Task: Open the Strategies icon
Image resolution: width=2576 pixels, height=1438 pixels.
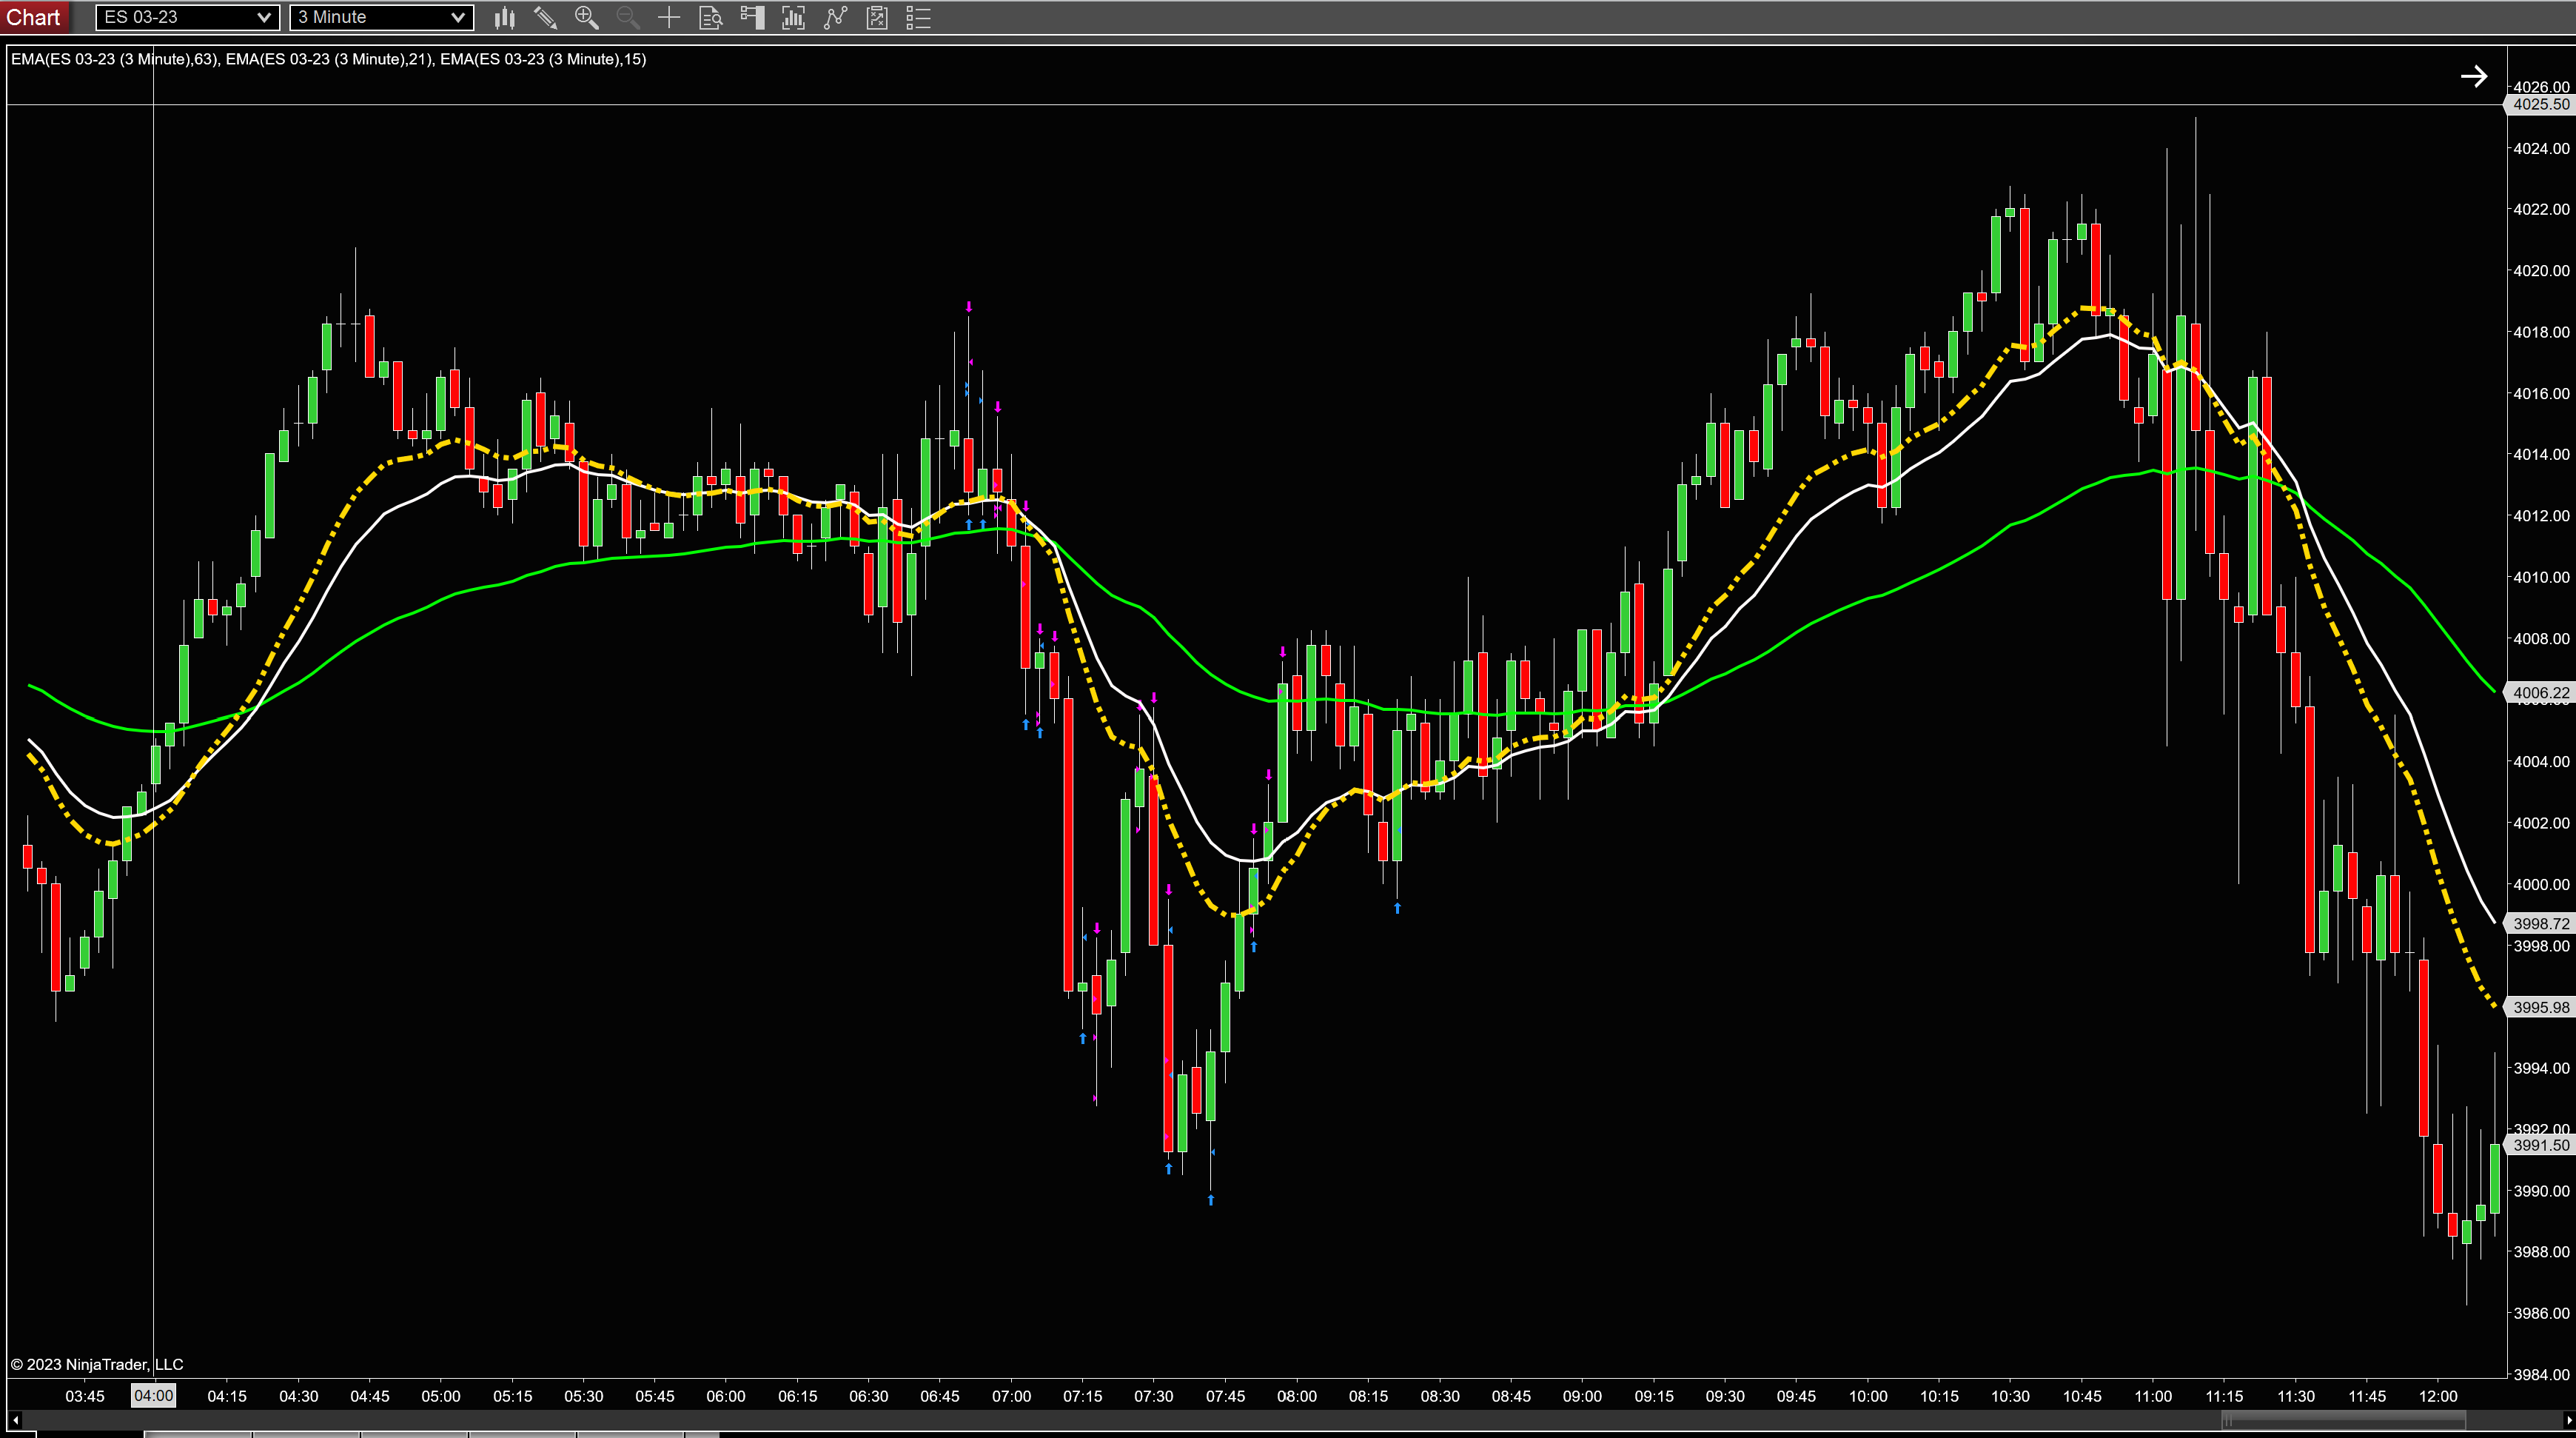Action: point(877,17)
